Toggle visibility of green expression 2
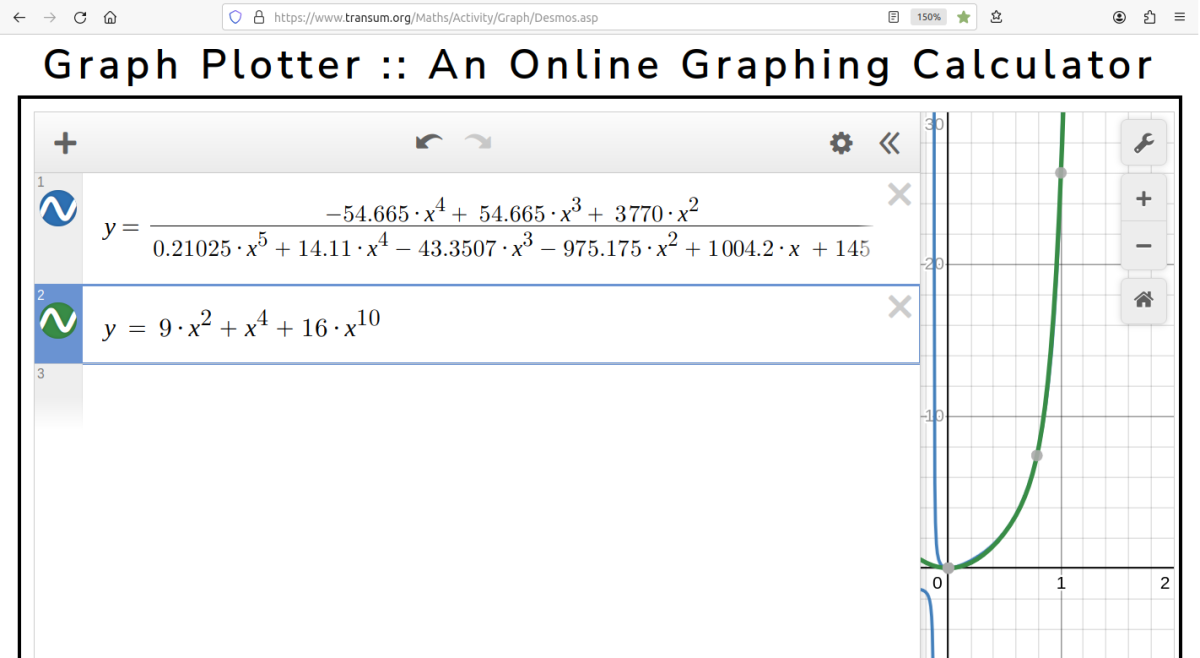The image size is (1200, 658). click(58, 320)
